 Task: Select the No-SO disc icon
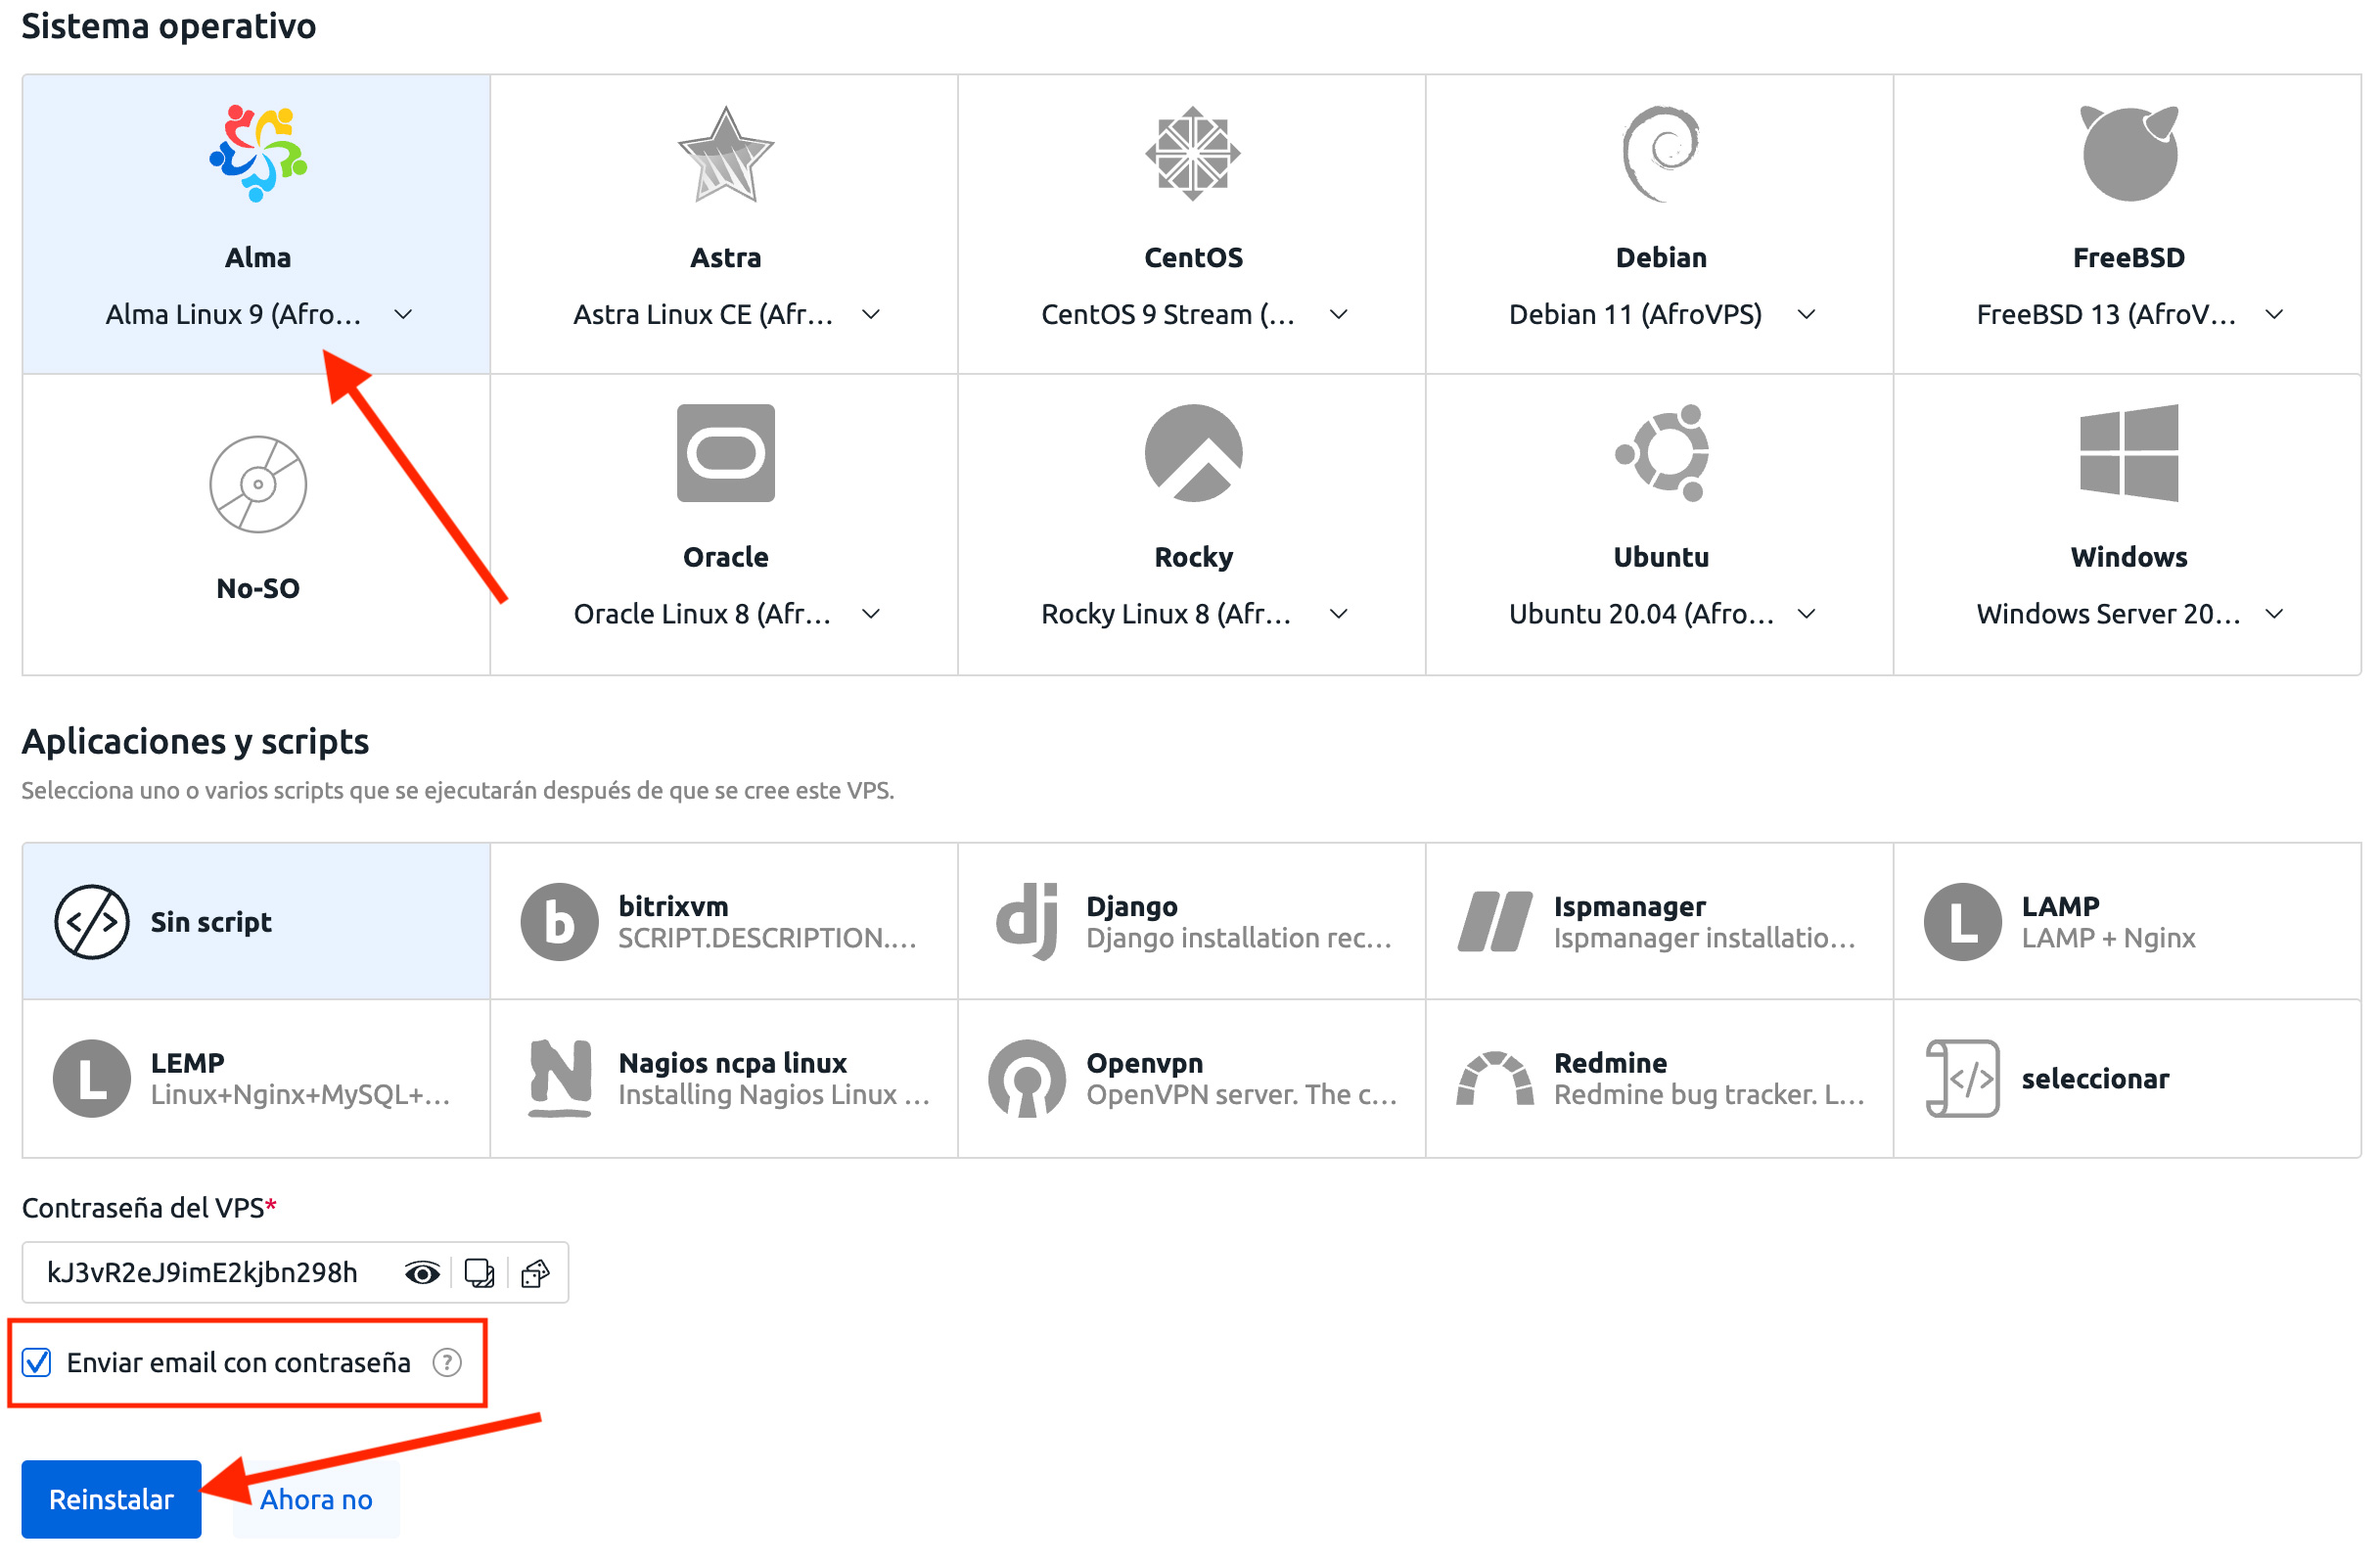[258, 484]
